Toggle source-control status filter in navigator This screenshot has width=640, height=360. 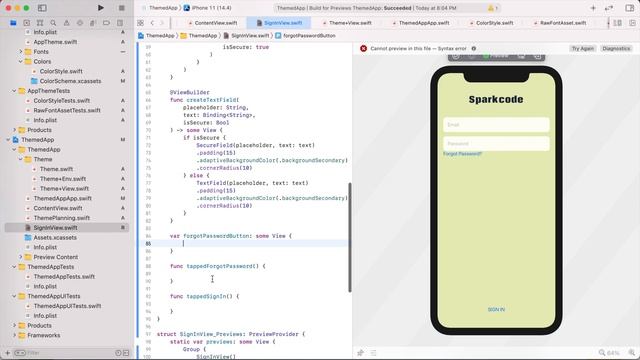126,353
